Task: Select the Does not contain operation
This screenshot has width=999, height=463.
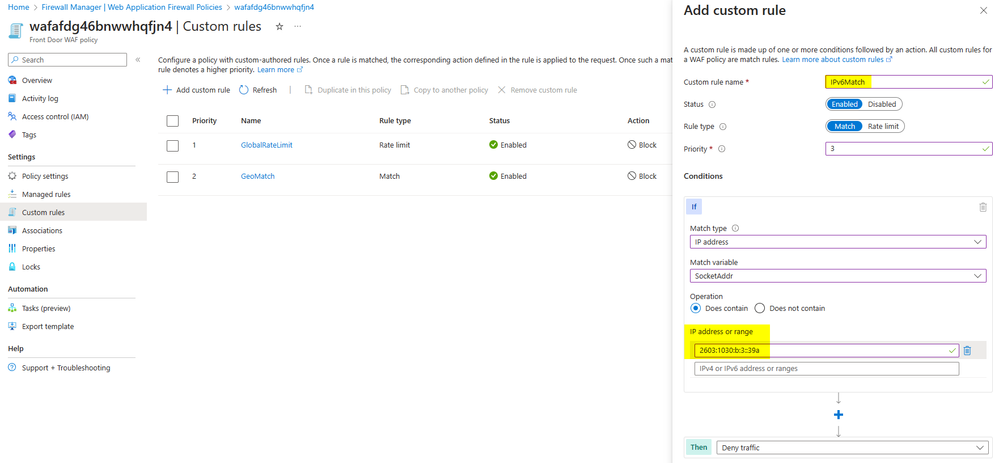Action: (x=759, y=308)
